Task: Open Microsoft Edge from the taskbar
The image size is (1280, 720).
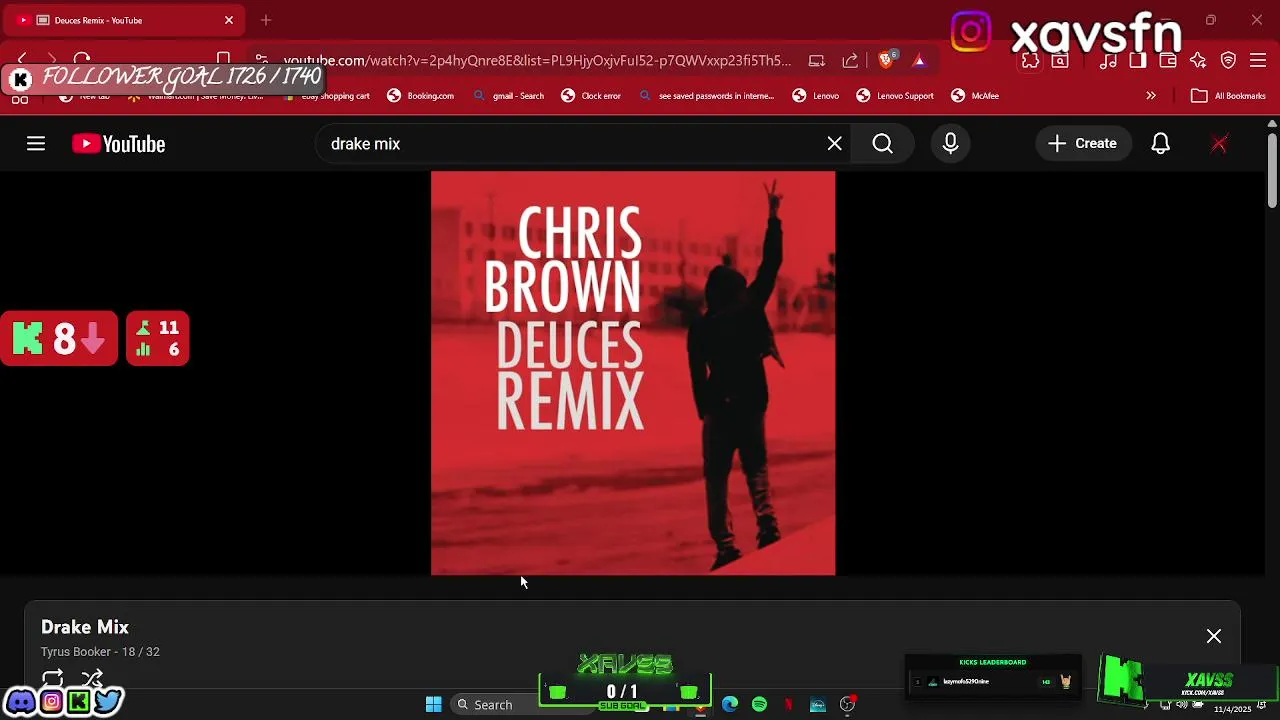Action: pos(730,705)
